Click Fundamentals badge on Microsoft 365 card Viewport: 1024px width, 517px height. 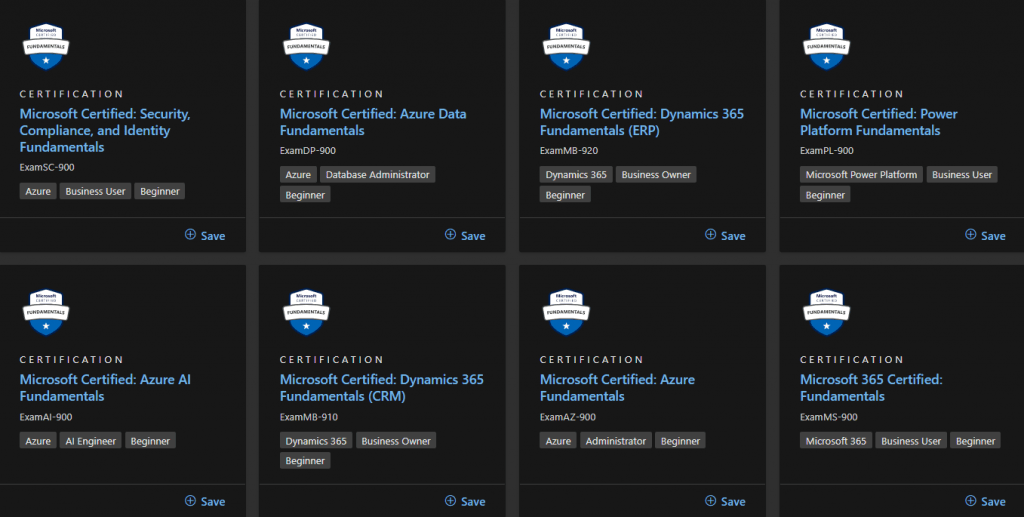825,312
